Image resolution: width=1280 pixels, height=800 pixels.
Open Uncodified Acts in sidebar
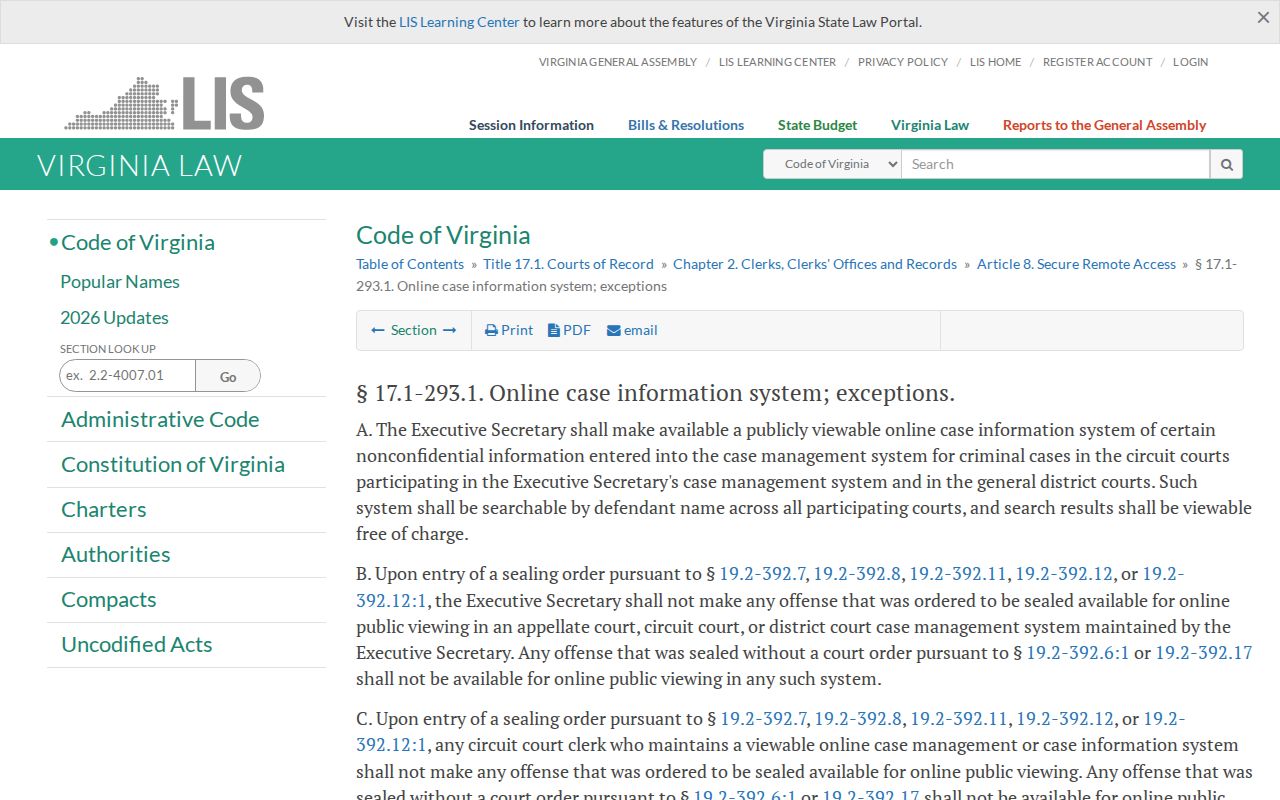click(x=137, y=644)
